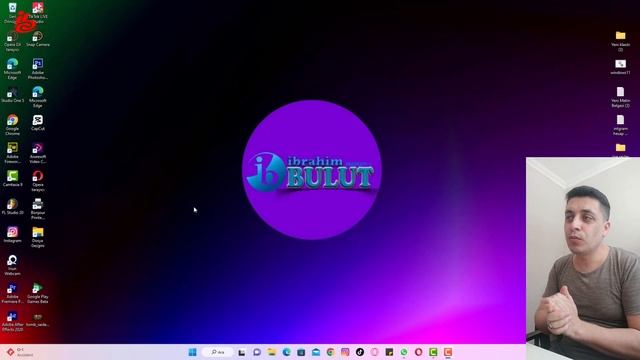This screenshot has width=640, height=360.
Task: Open orange Camtasia recorder on taskbar
Action: pos(448,352)
